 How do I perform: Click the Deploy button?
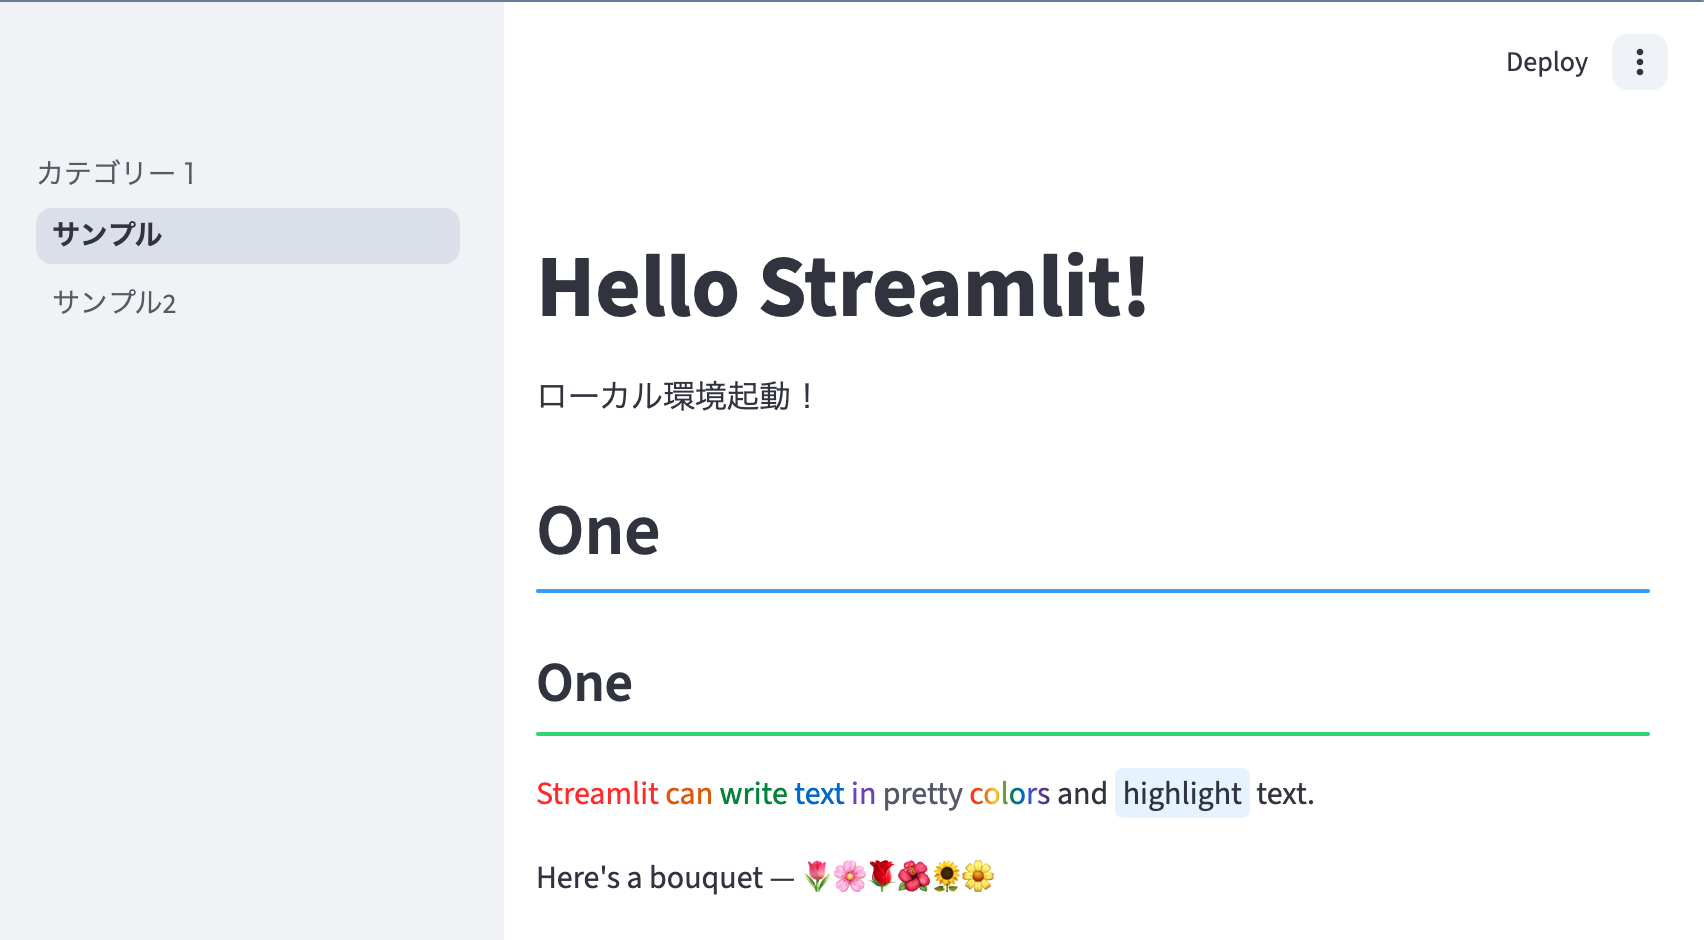[x=1546, y=62]
